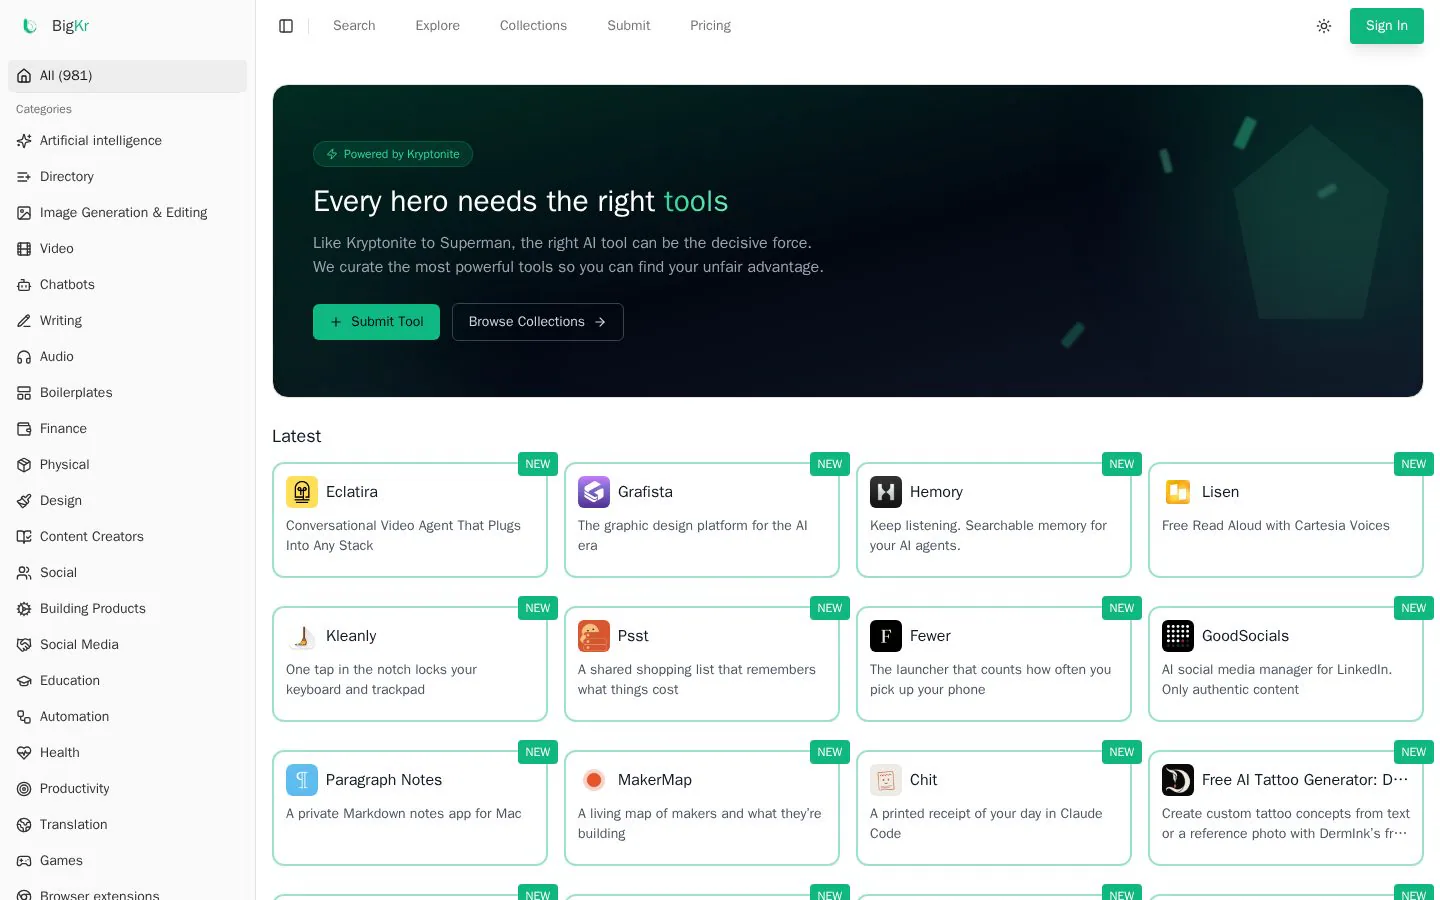Click the Finance category
The image size is (1440, 900).
coord(127,429)
